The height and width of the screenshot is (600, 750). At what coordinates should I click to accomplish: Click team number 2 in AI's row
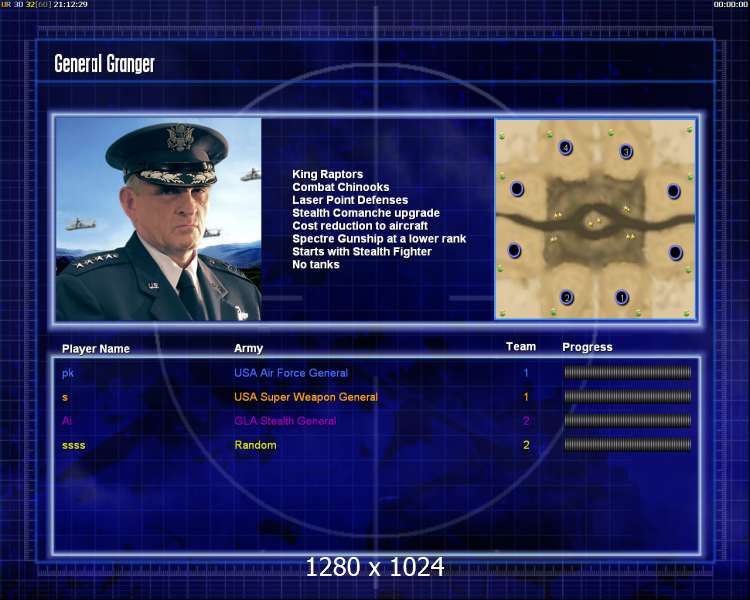(x=526, y=421)
